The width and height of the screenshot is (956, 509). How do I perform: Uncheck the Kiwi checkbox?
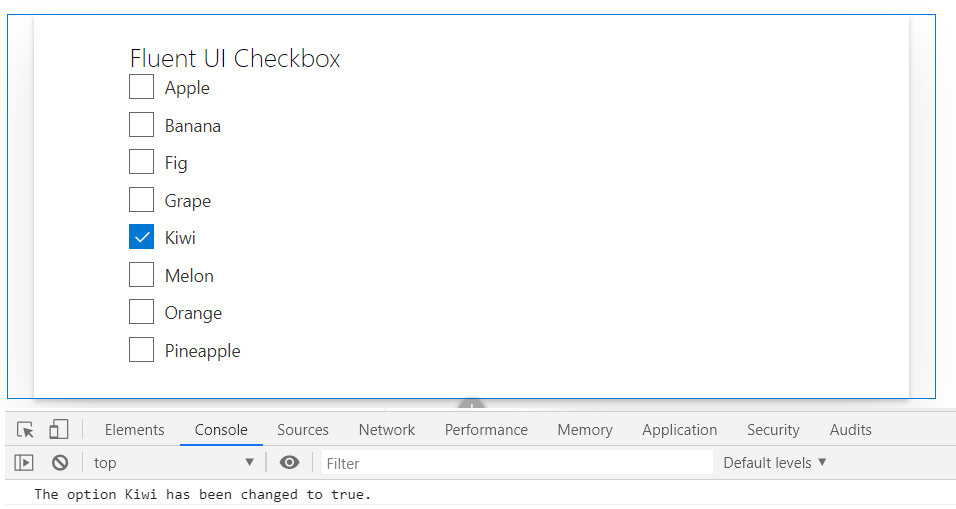[x=141, y=238]
